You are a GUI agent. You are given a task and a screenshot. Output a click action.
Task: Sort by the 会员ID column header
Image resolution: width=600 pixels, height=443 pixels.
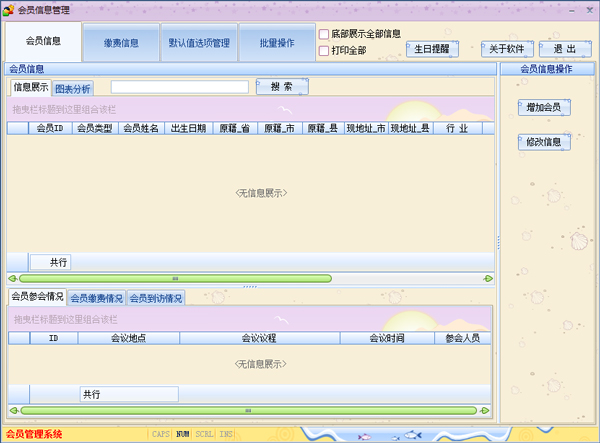51,128
